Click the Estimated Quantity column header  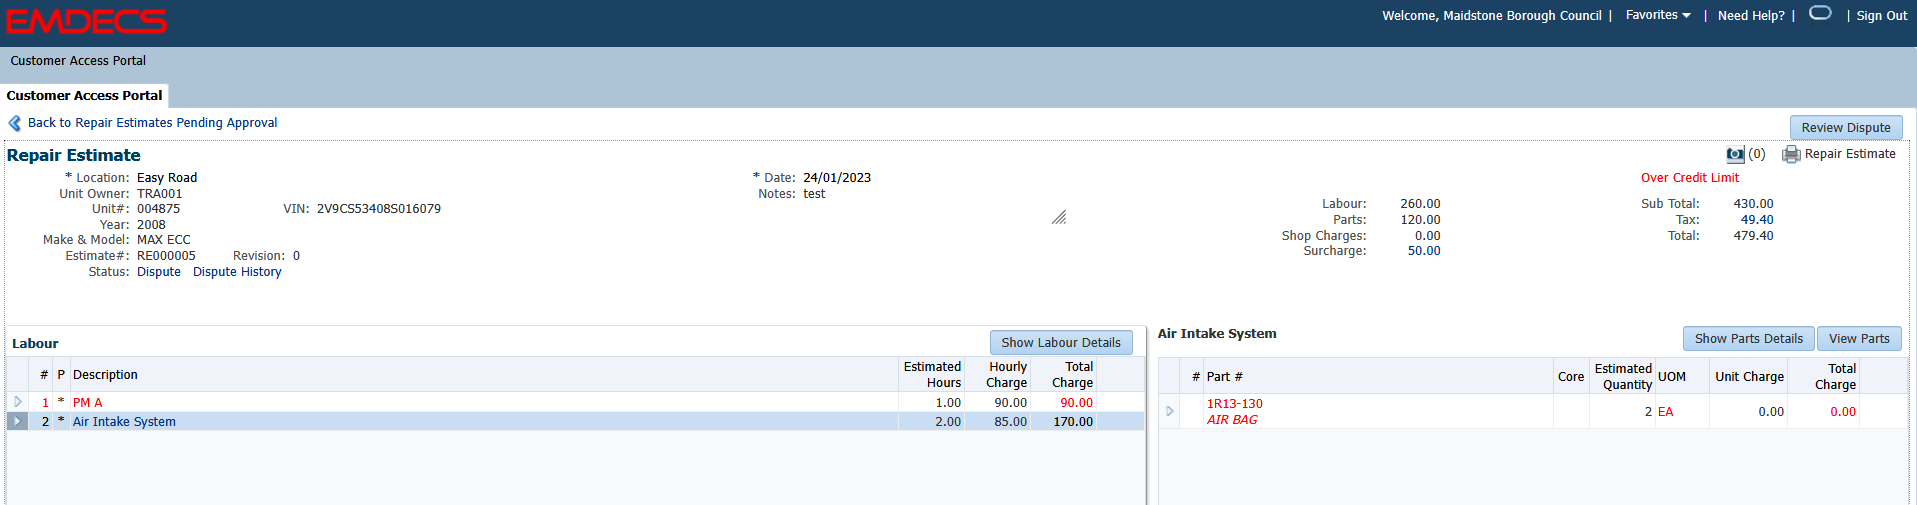coord(1622,377)
